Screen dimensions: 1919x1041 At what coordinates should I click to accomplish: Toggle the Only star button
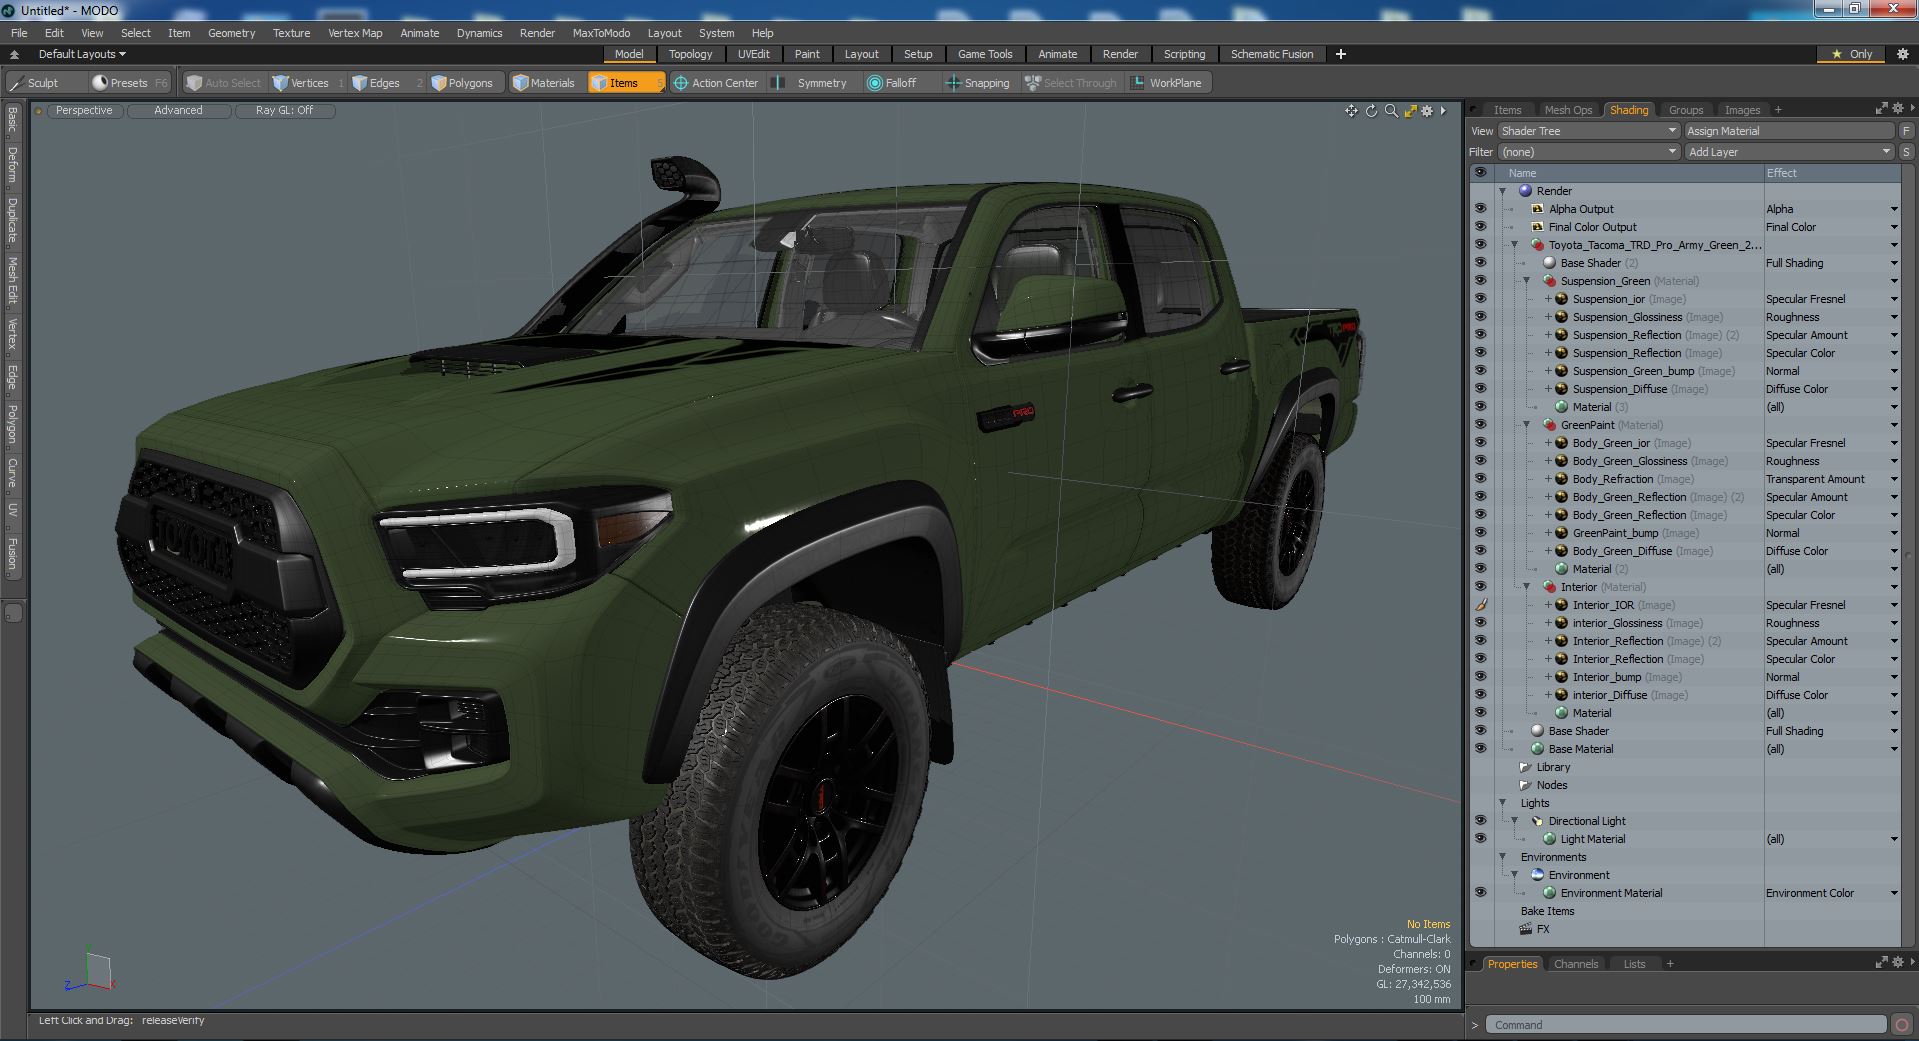coord(1852,54)
